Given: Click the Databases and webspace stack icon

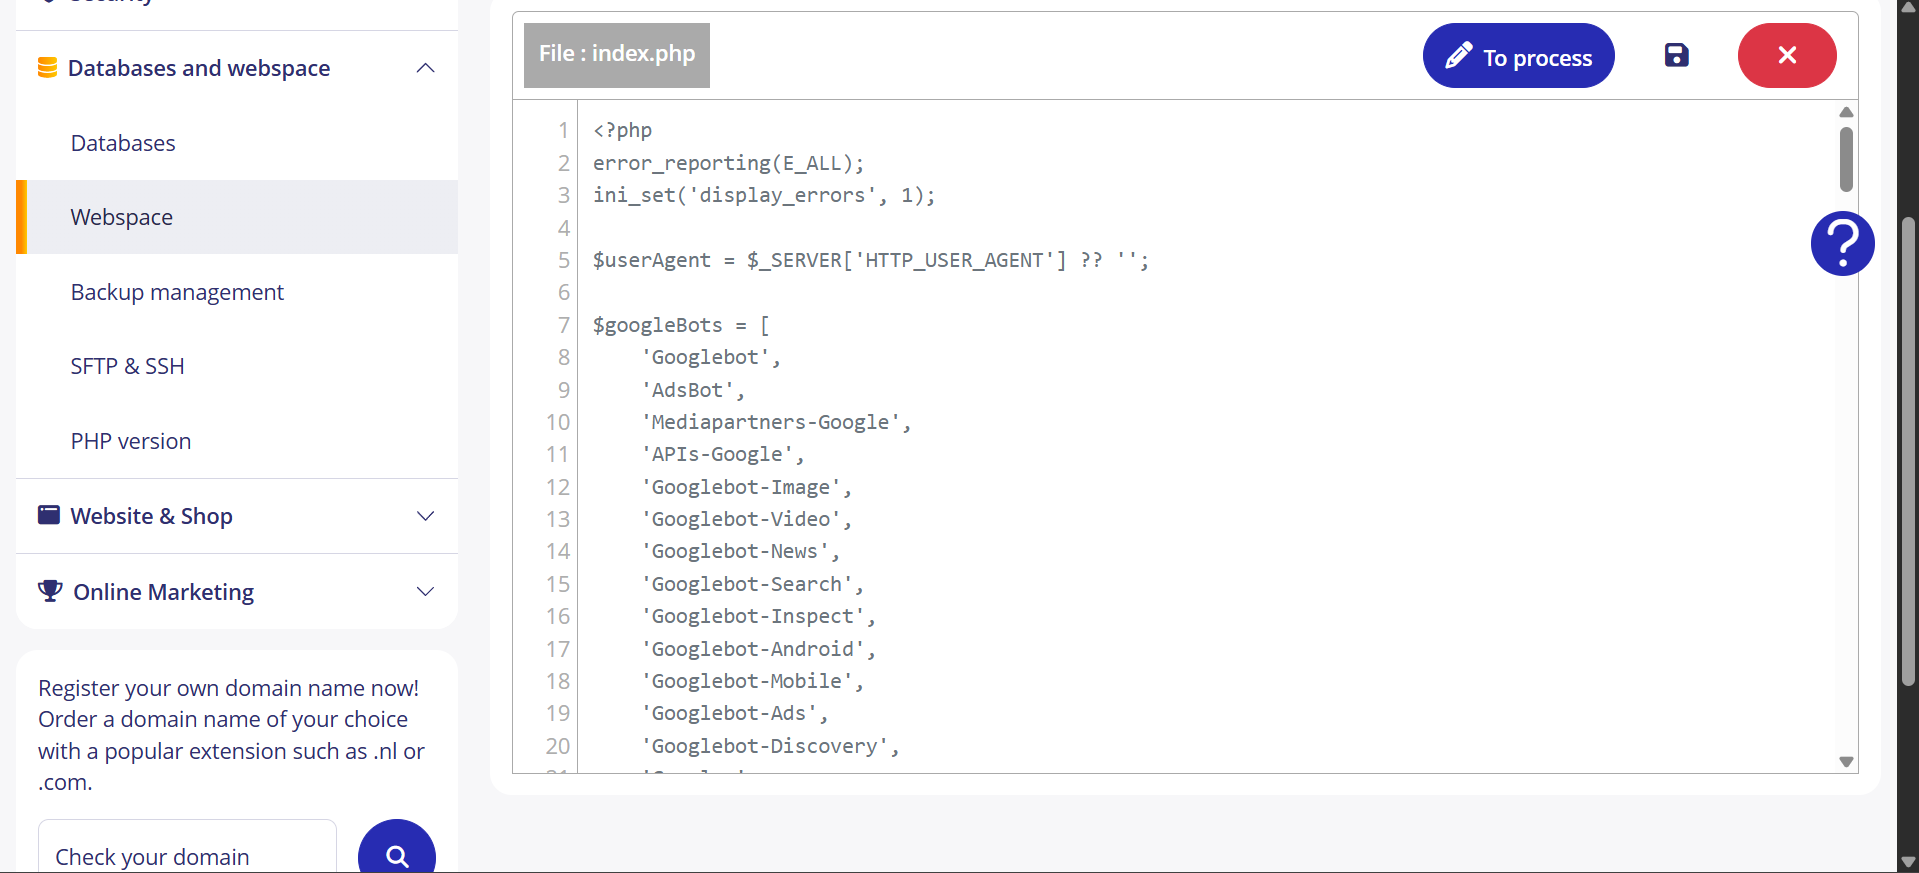Looking at the screenshot, I should pyautogui.click(x=47, y=67).
